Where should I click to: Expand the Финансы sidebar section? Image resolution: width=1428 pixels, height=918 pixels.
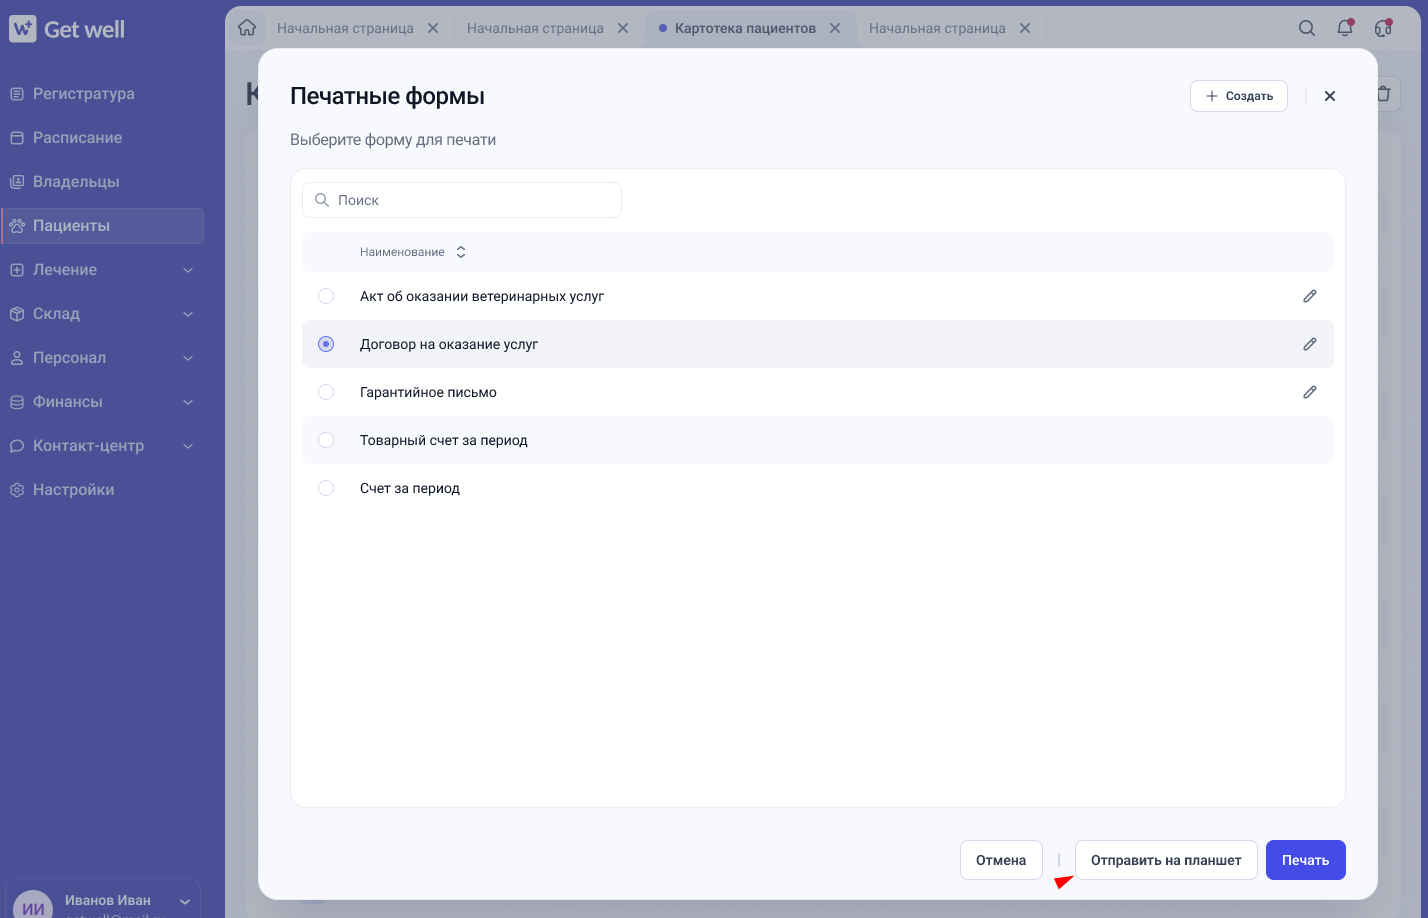click(188, 402)
